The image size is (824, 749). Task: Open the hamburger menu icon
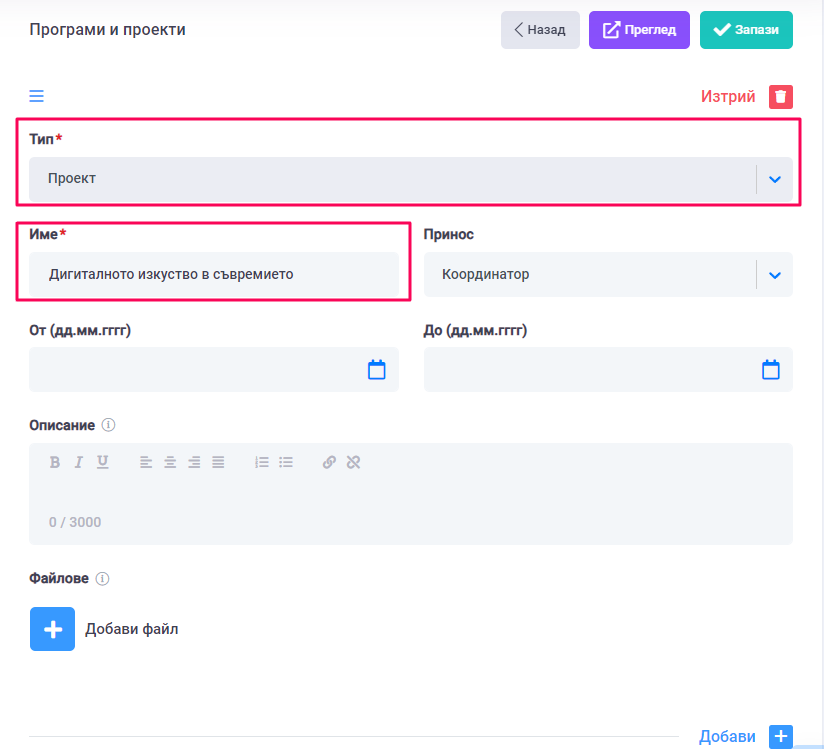(36, 97)
